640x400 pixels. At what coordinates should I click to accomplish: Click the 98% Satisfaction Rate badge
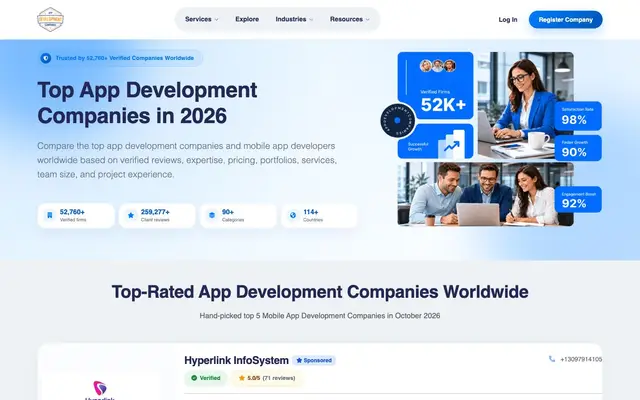(578, 116)
